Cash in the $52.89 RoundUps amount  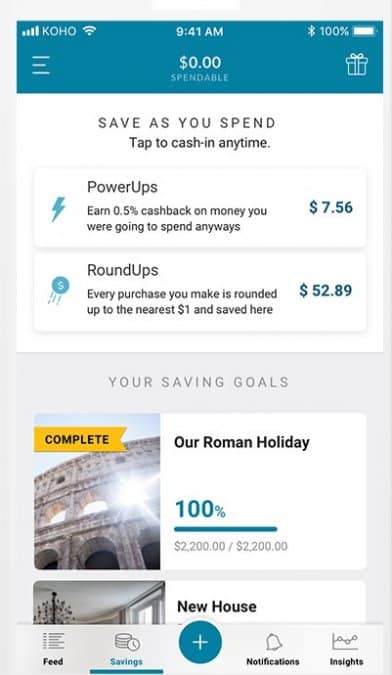[326, 291]
